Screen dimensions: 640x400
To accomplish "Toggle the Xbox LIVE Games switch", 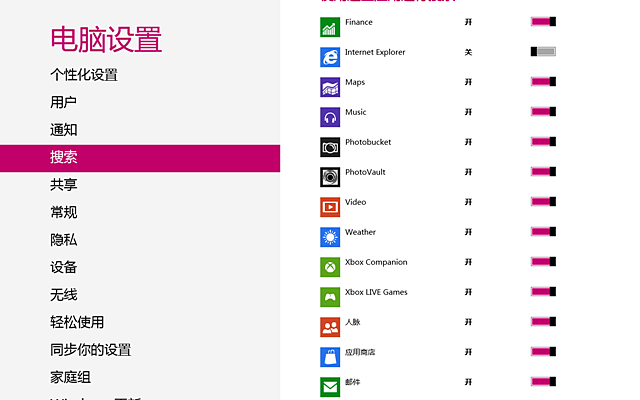I will (x=543, y=291).
